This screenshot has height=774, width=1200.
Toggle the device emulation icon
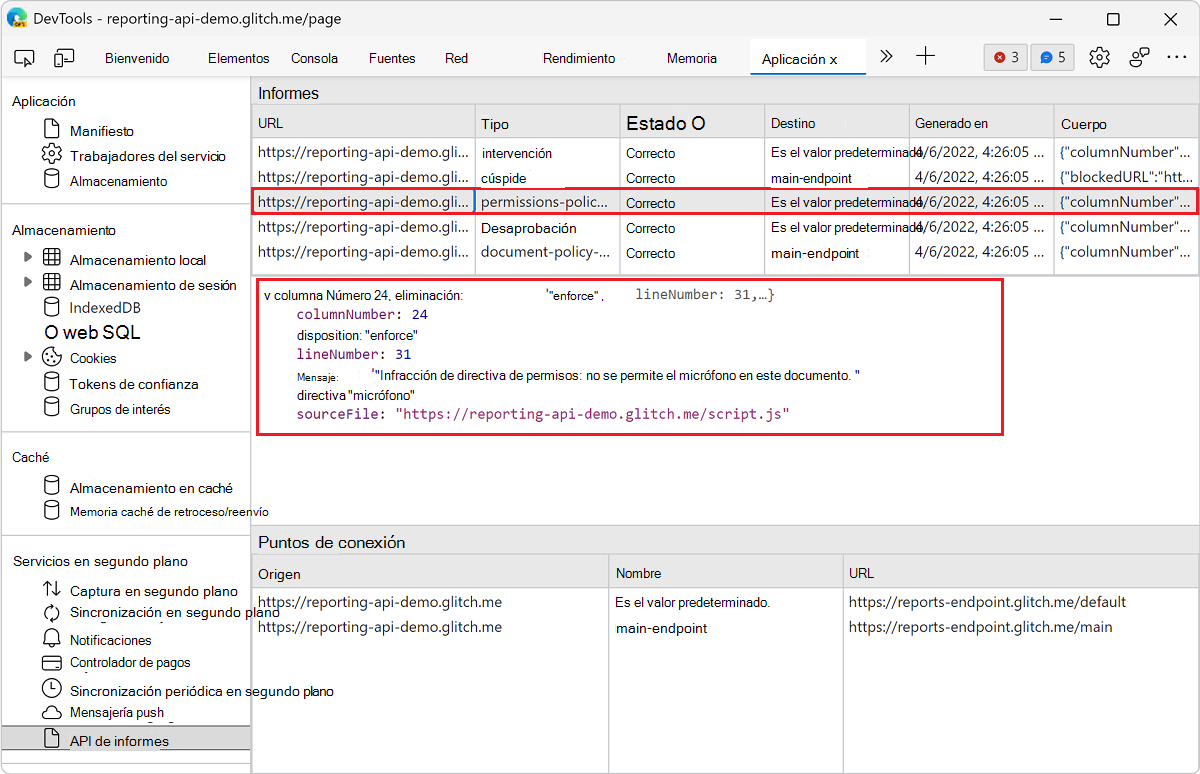click(63, 58)
